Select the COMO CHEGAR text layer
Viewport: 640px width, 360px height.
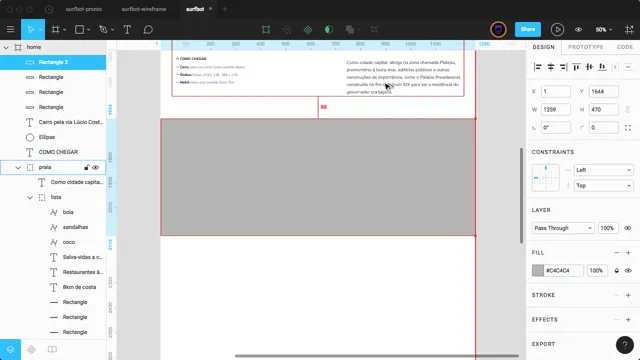[x=53, y=152]
